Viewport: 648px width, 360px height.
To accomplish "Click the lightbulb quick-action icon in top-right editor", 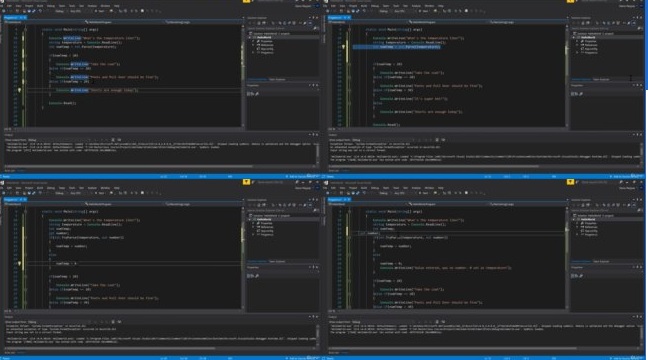I will point(343,47).
